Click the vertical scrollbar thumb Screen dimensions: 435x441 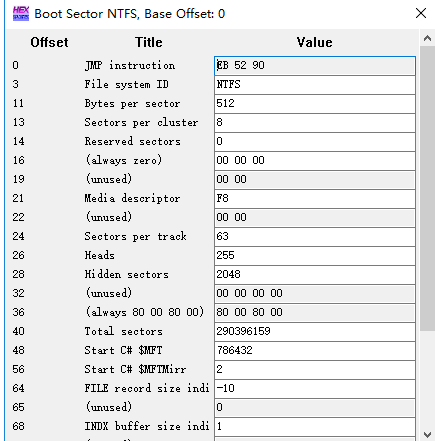[x=427, y=189]
